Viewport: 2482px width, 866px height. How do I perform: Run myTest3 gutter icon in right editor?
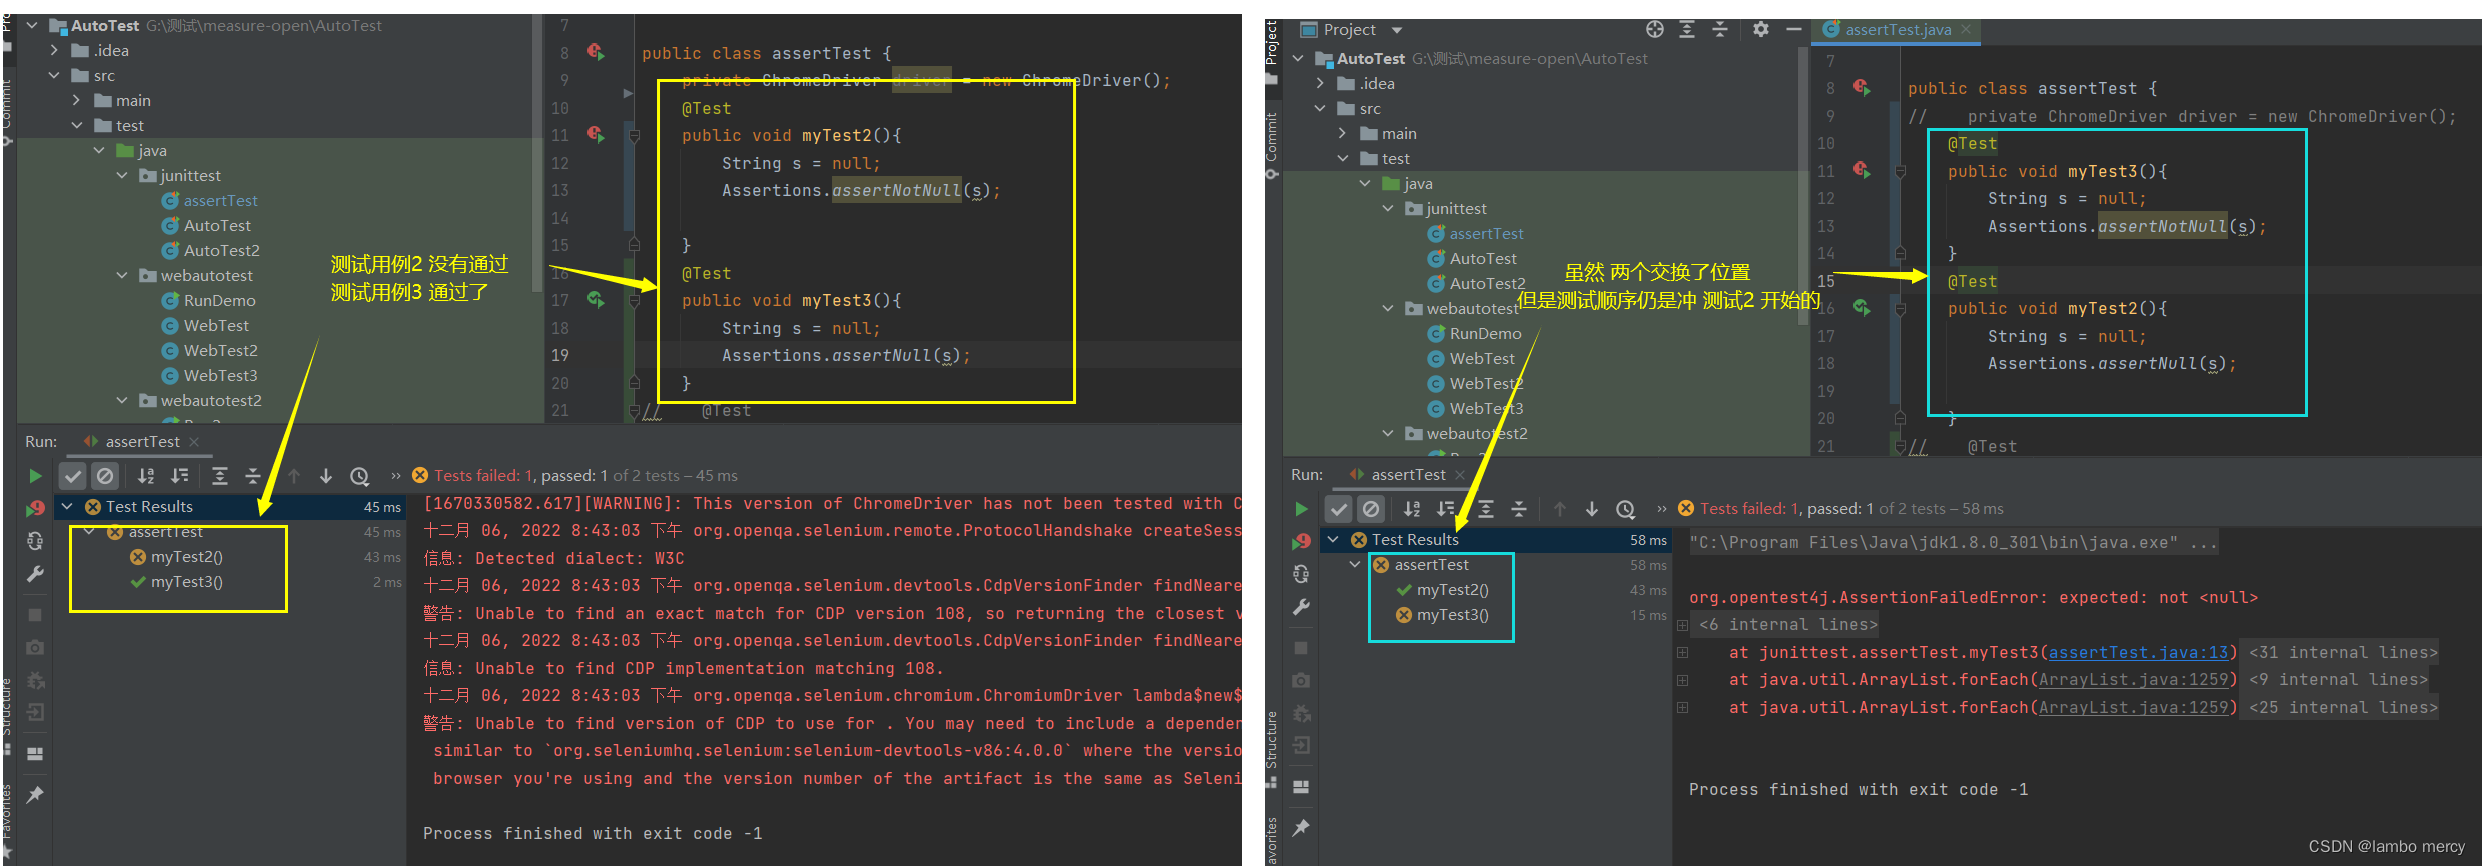(x=1862, y=170)
